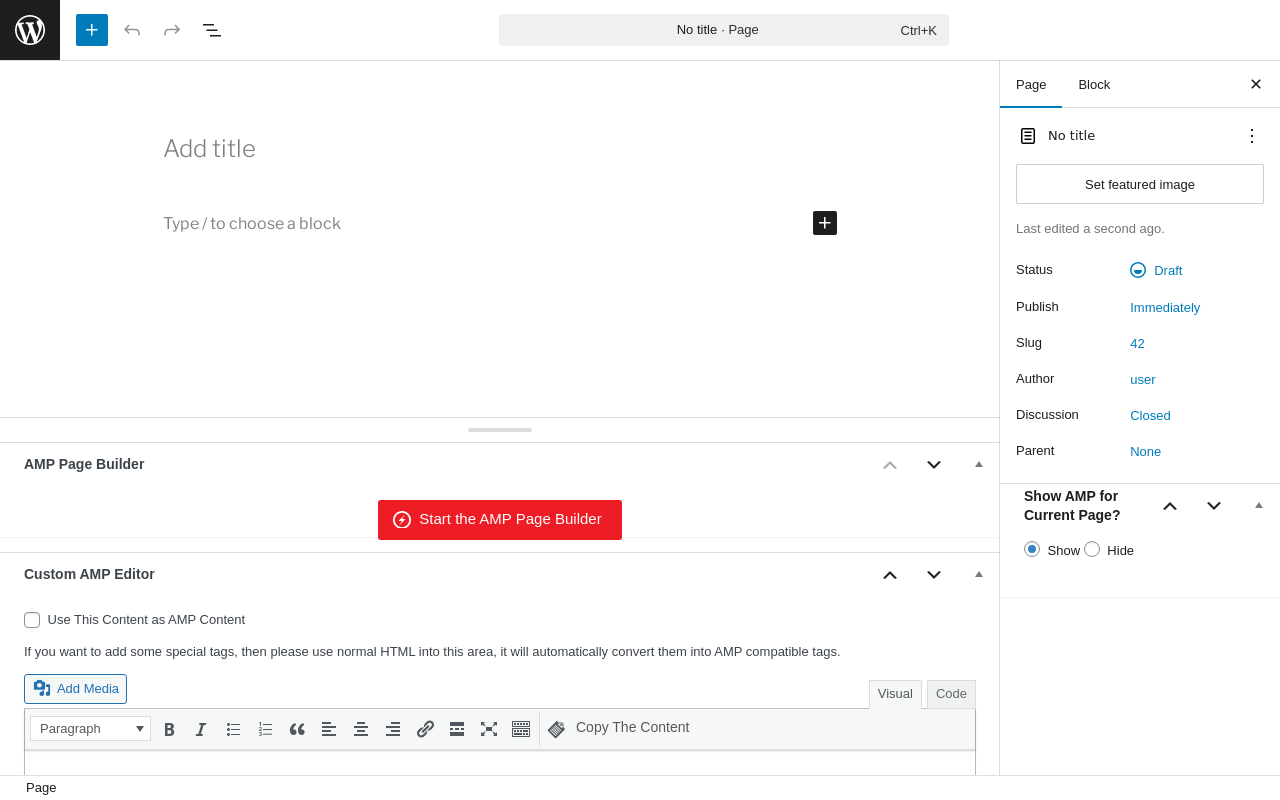
Task: Insert or edit link icon
Action: (x=425, y=729)
